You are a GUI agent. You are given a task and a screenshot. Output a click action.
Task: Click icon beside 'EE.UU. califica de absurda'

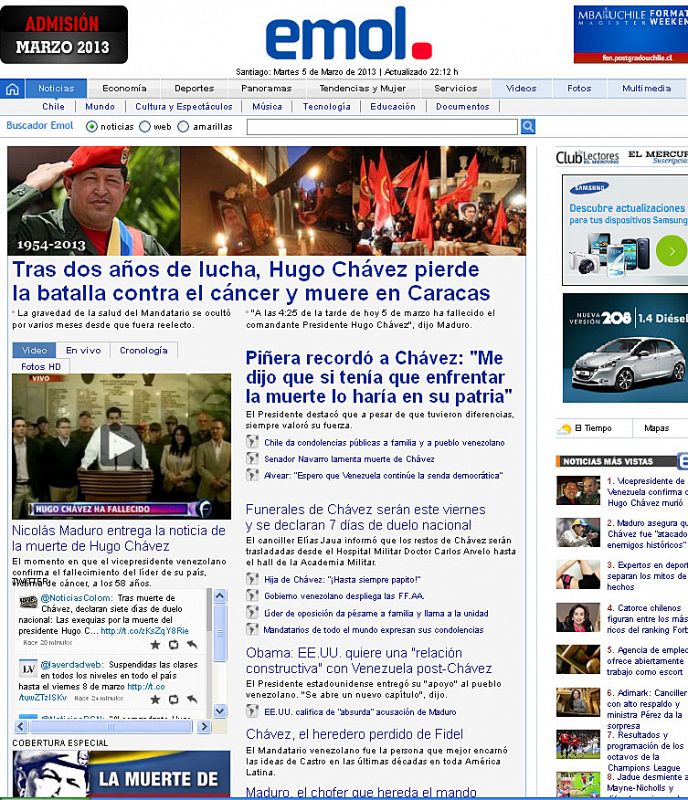(252, 710)
